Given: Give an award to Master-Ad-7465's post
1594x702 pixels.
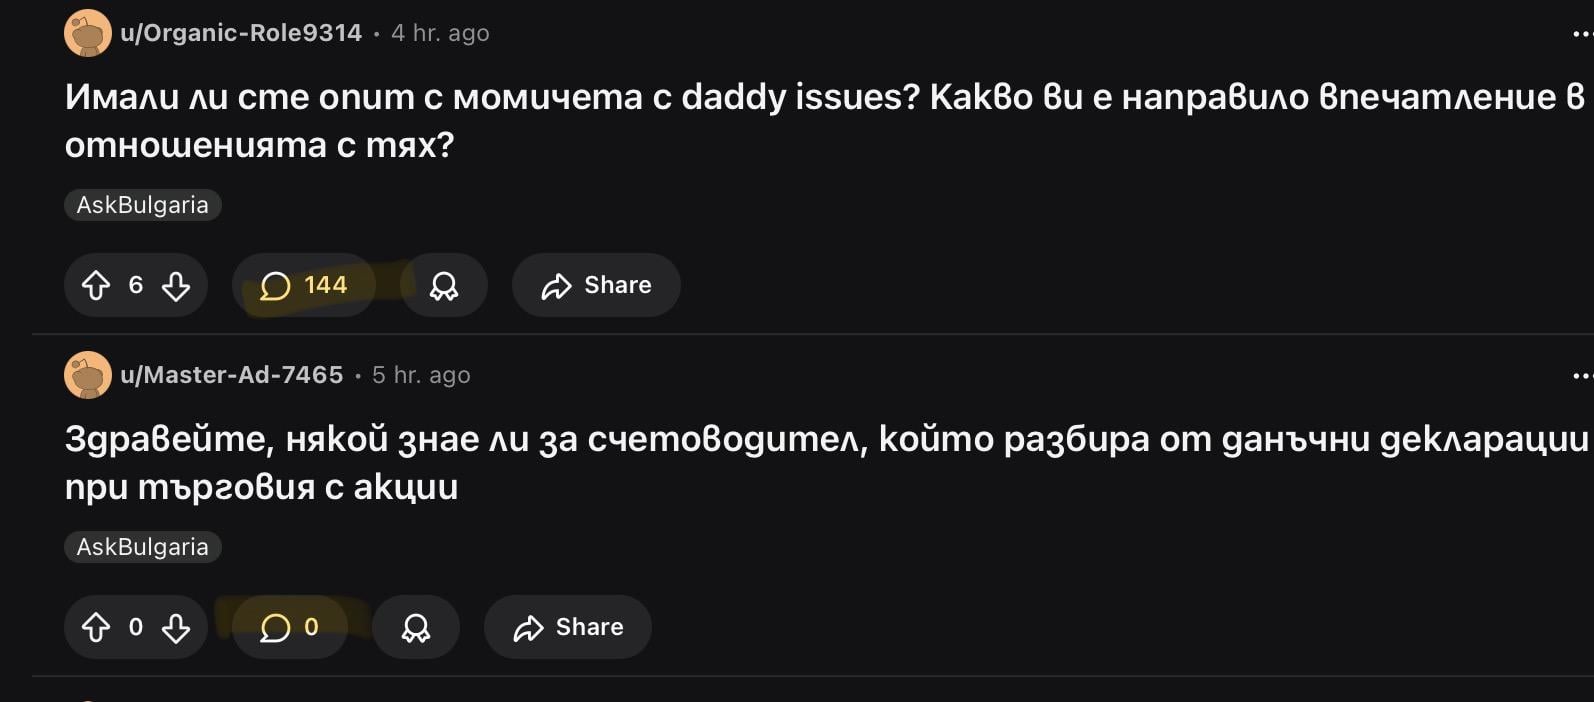Looking at the screenshot, I should click(x=416, y=628).
